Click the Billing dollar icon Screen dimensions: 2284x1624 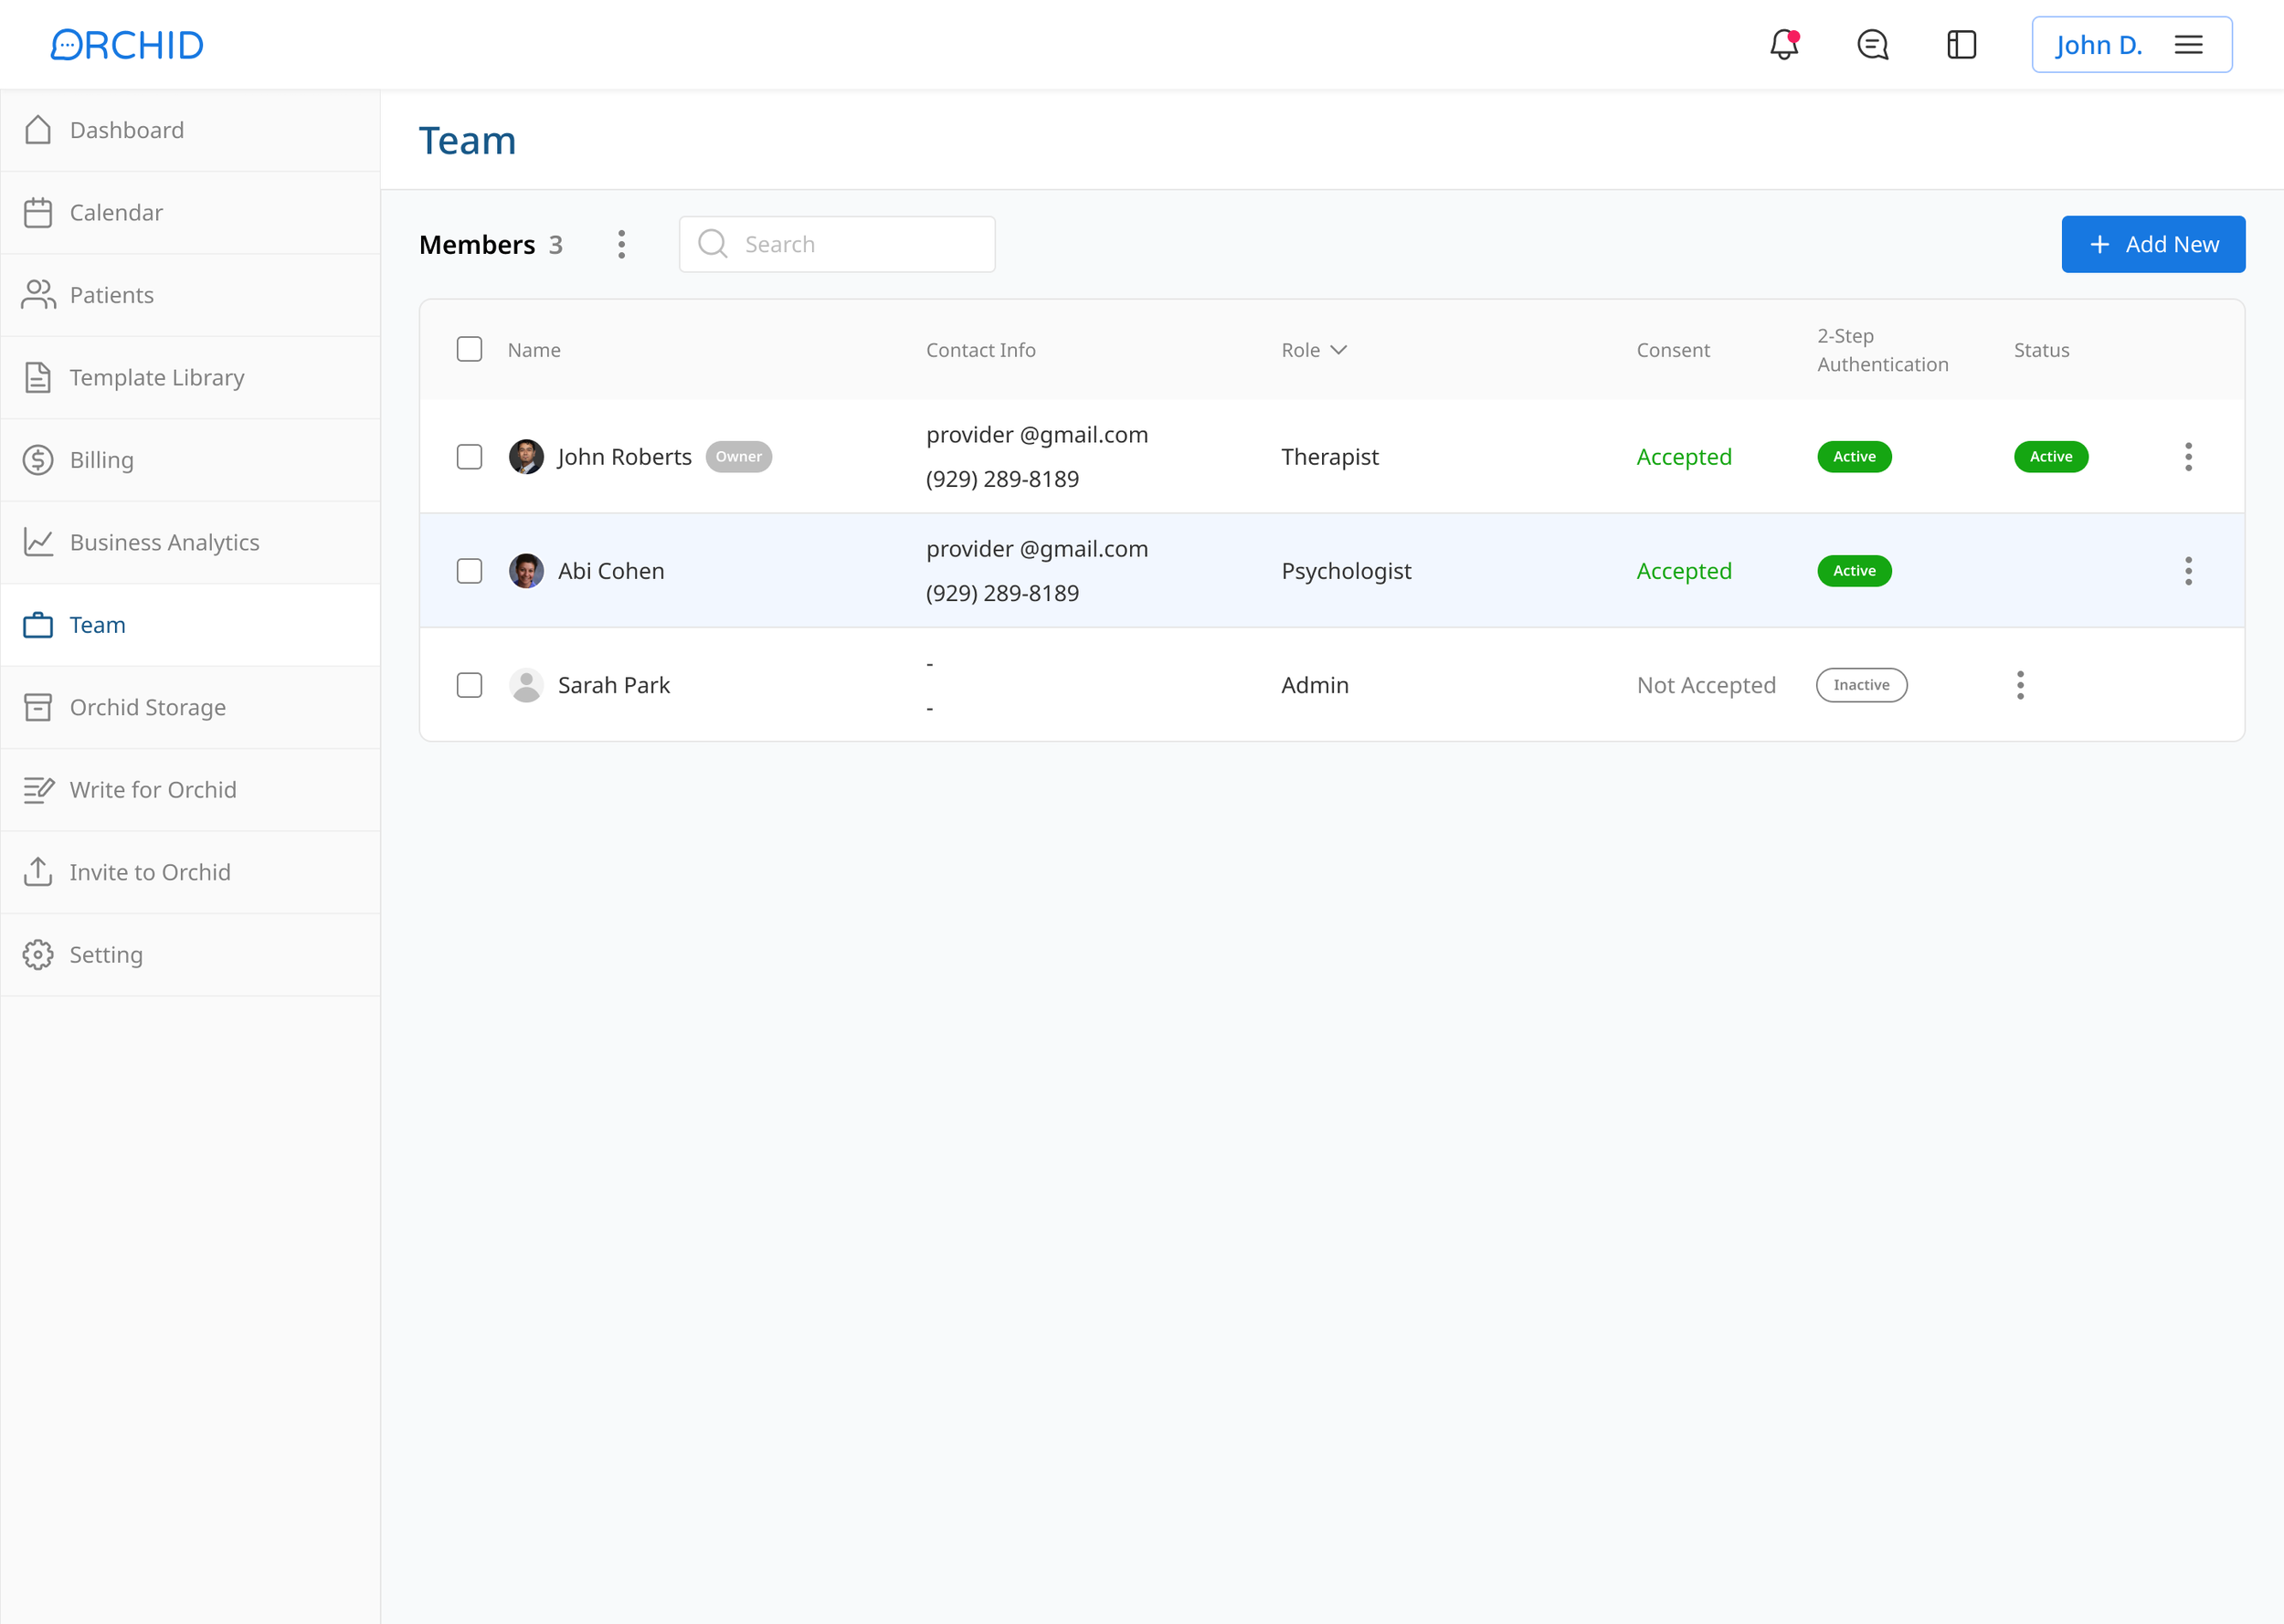point(38,460)
